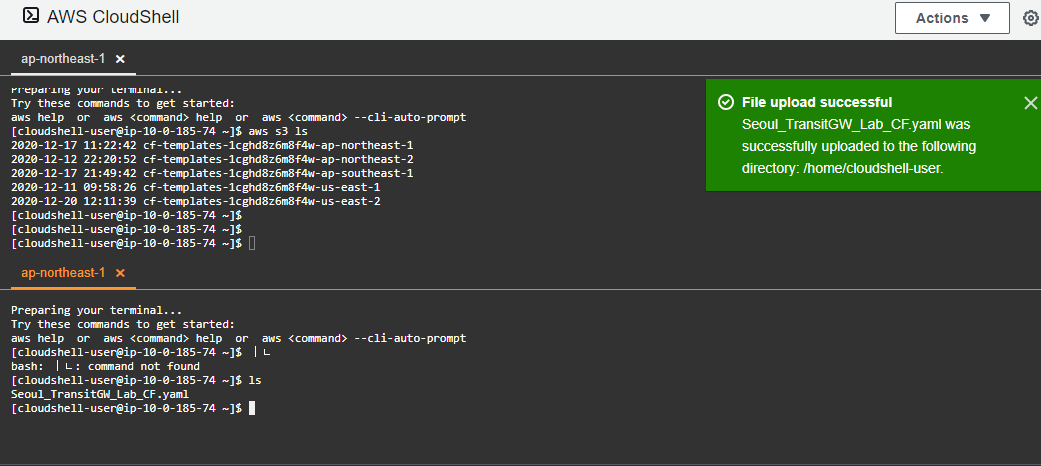Click bucket cf-templates-1cghd8z6m8f4w-ap-northeast-2 line
Viewport: 1041px width, 466px height.
coord(212,159)
